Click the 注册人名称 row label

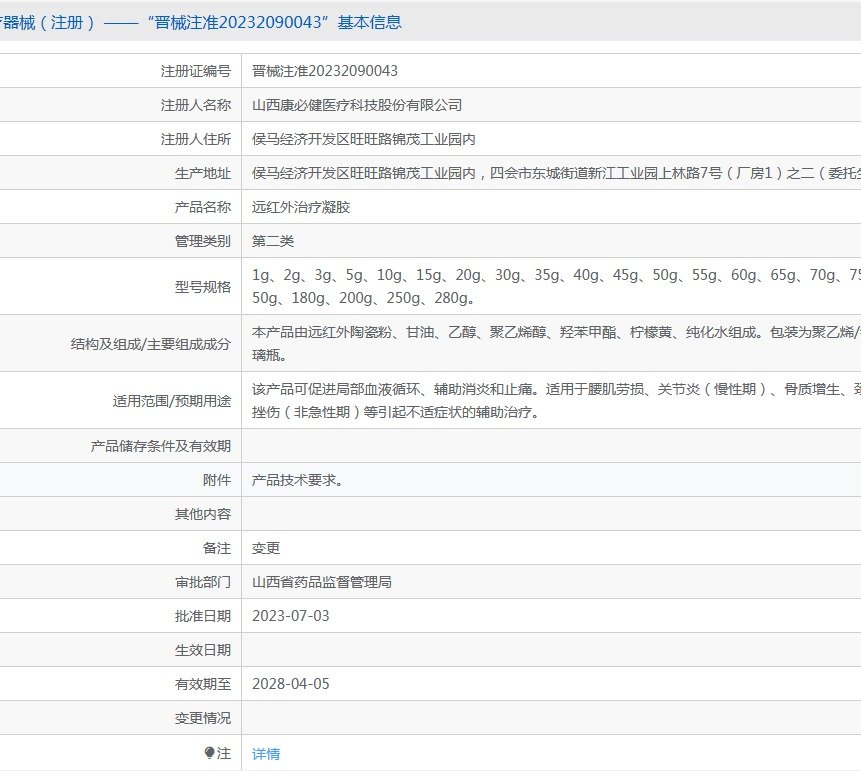tap(195, 105)
